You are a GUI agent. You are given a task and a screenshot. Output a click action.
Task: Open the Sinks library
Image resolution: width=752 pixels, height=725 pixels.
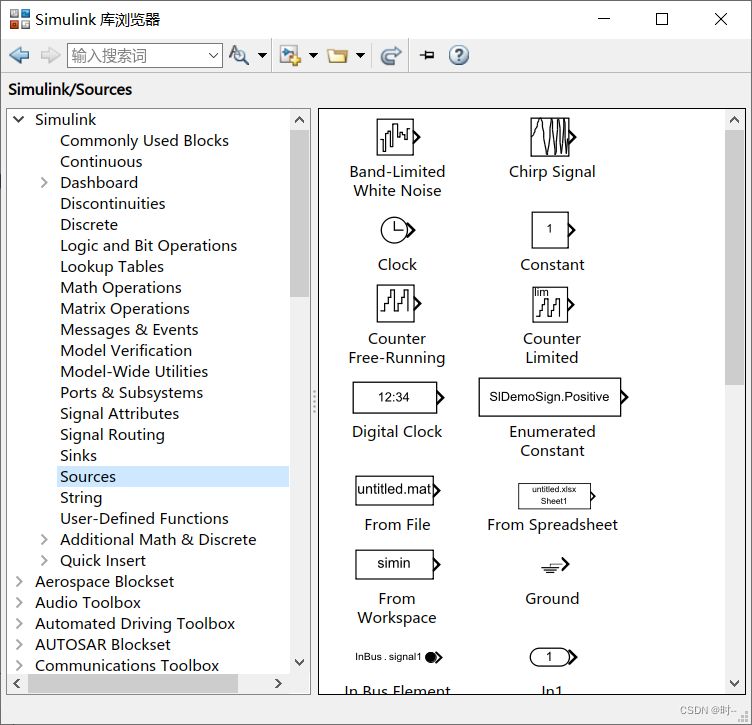[78, 456]
